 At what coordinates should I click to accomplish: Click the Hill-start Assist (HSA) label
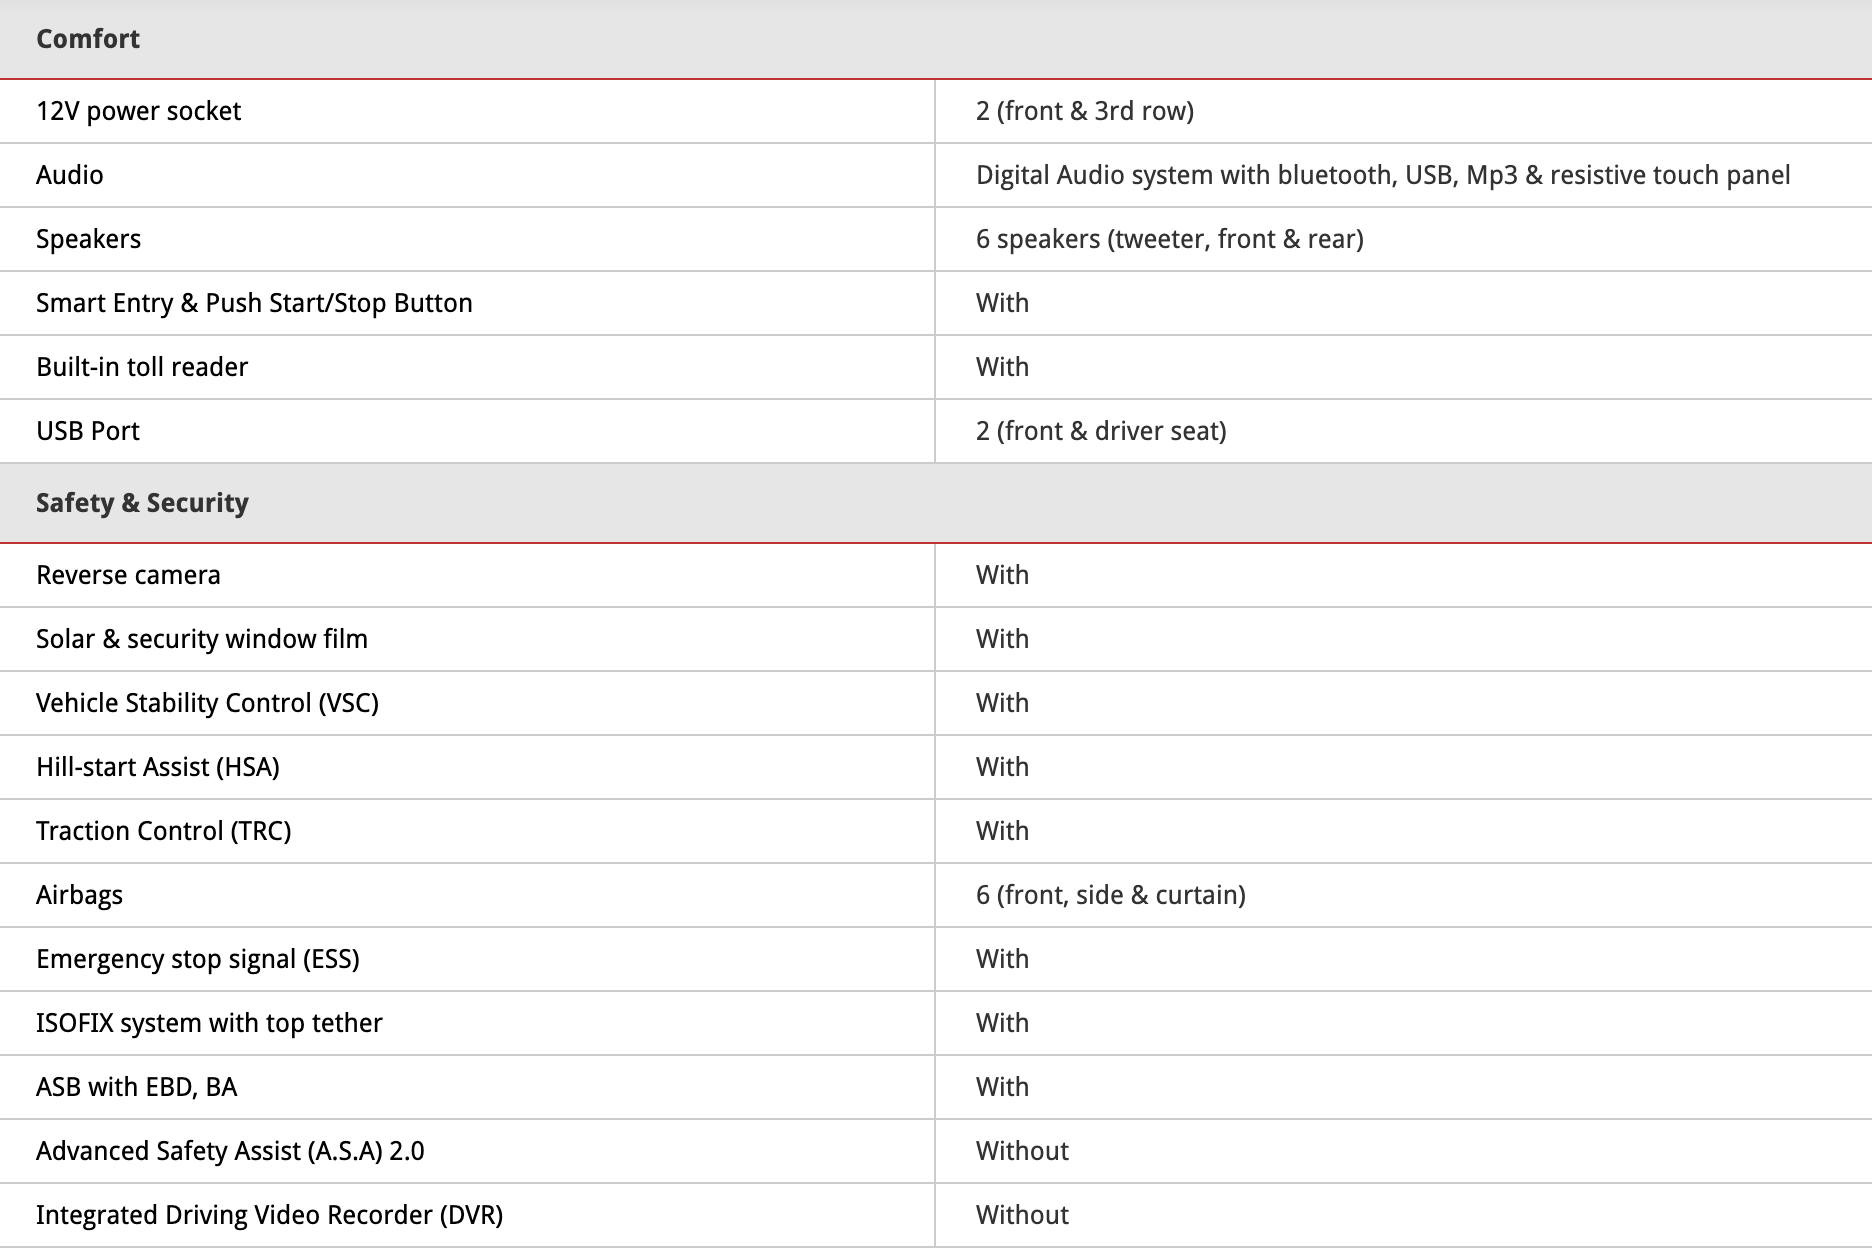[158, 767]
